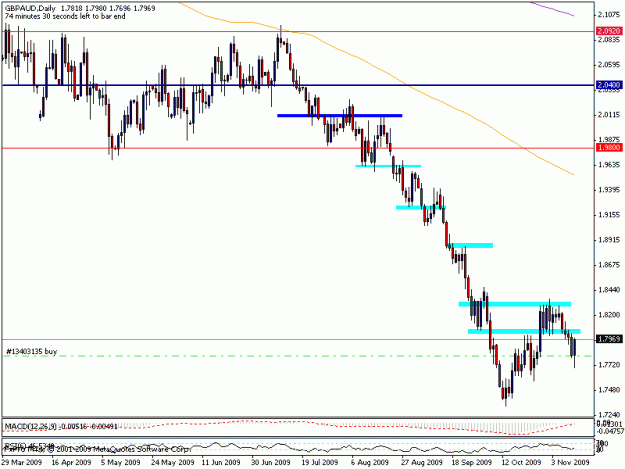
Task: Click the 1.8200 price scale value
Action: coord(609,315)
